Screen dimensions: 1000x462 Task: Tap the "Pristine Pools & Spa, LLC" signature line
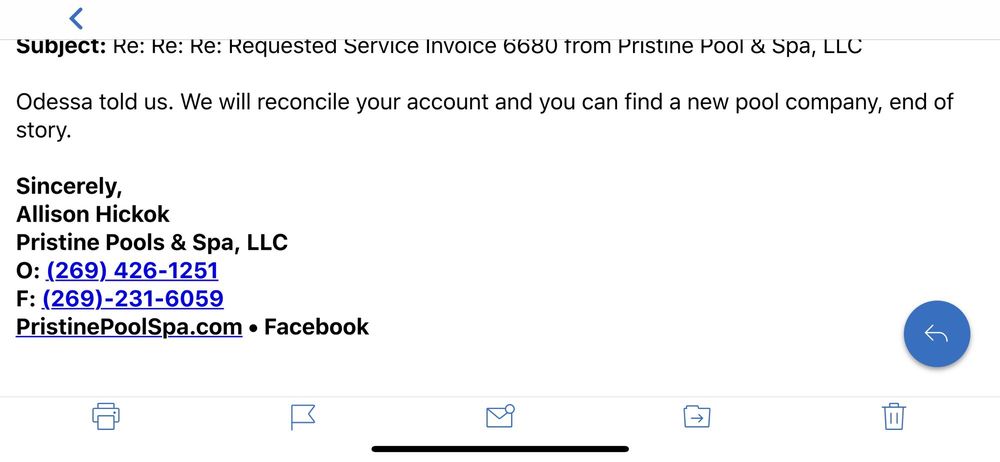pyautogui.click(x=152, y=242)
